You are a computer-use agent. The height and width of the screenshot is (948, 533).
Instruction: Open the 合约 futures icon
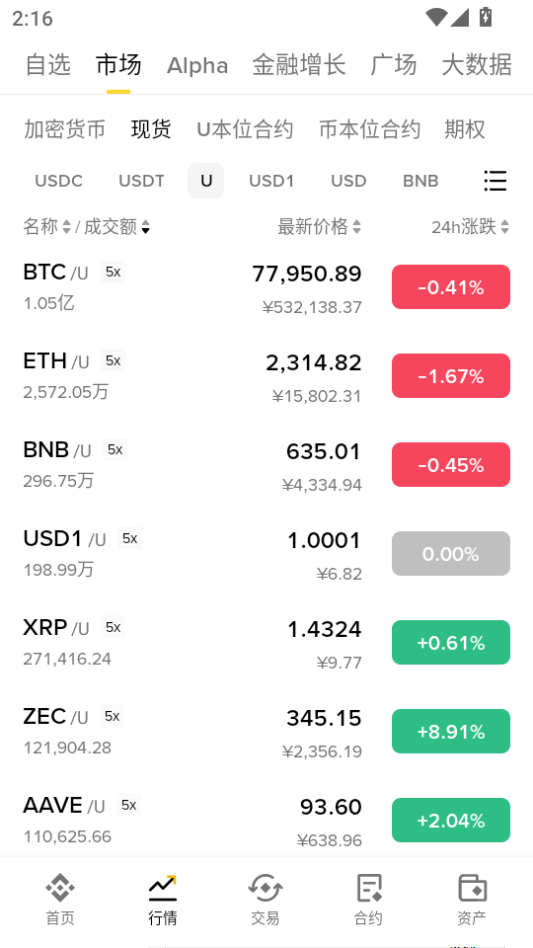click(368, 888)
